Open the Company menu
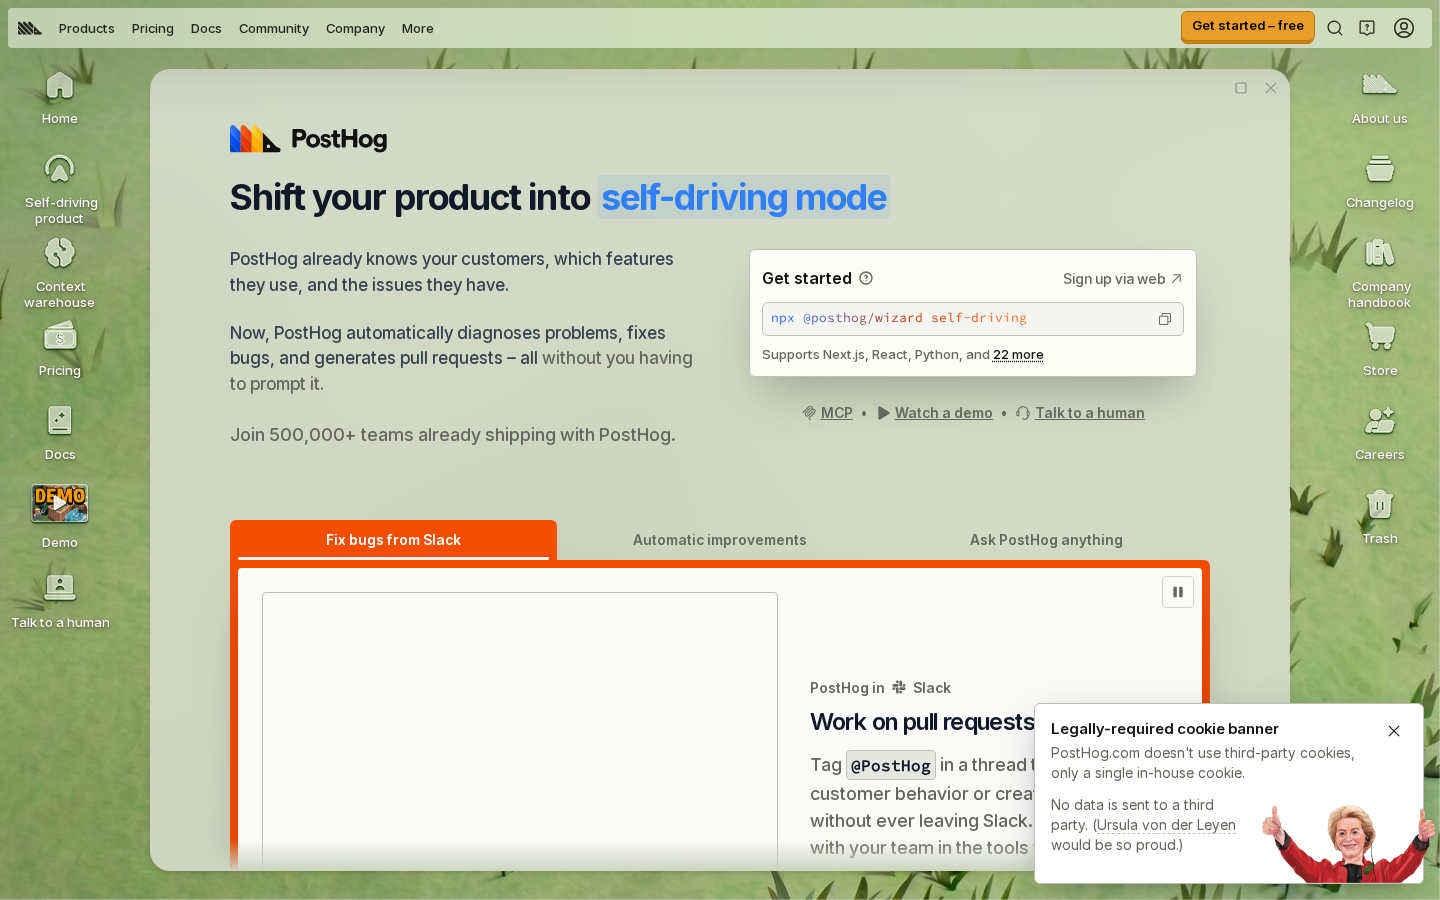 pyautogui.click(x=355, y=28)
